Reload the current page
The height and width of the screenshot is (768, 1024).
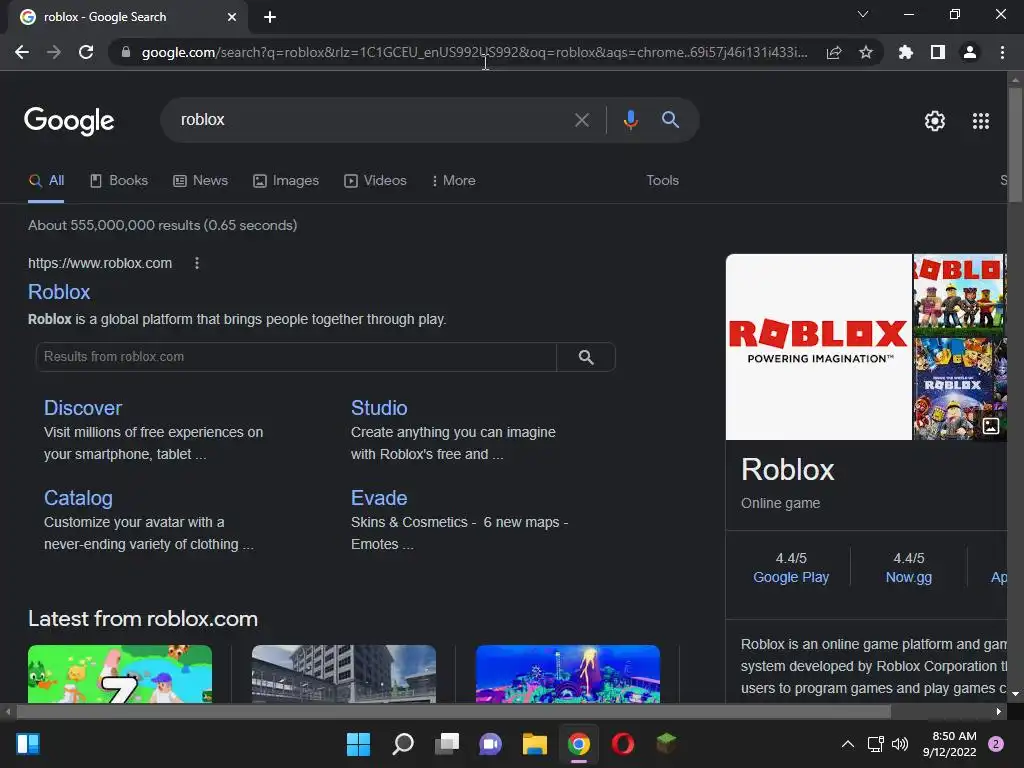(86, 52)
